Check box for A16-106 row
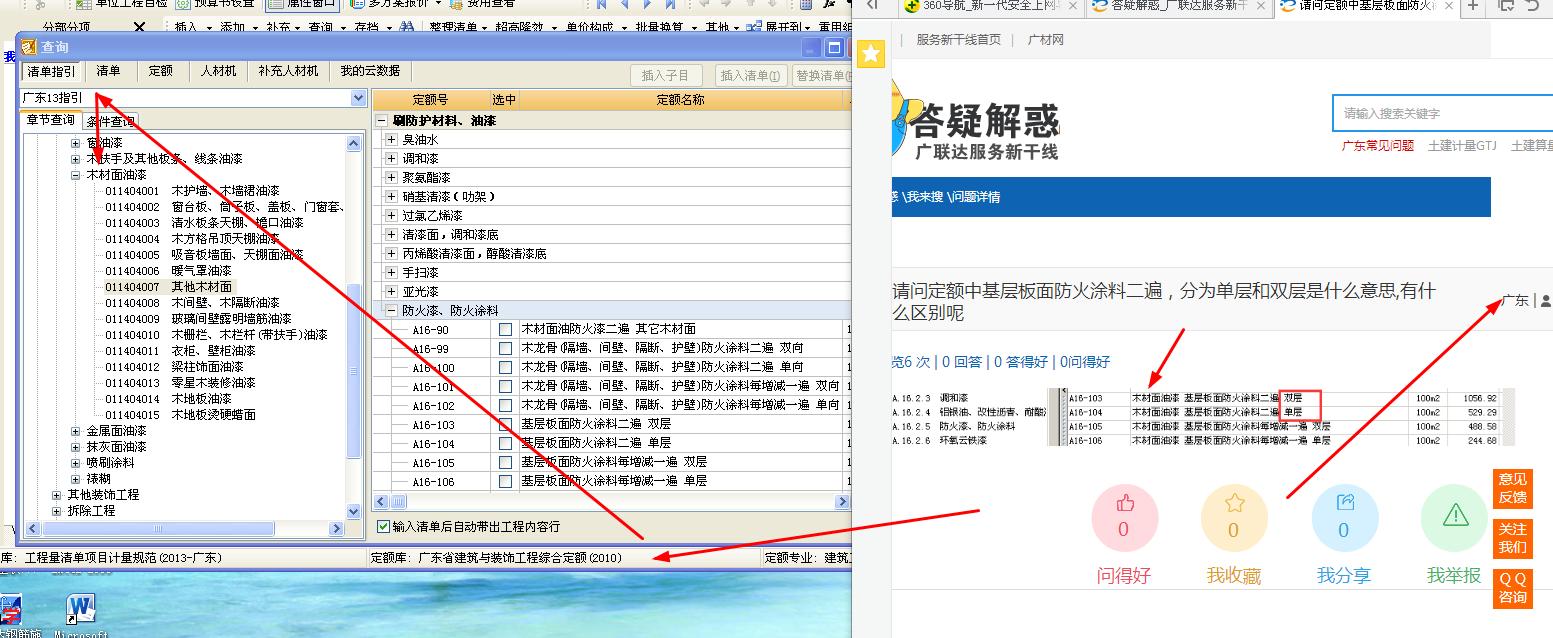1553x638 pixels. [505, 481]
